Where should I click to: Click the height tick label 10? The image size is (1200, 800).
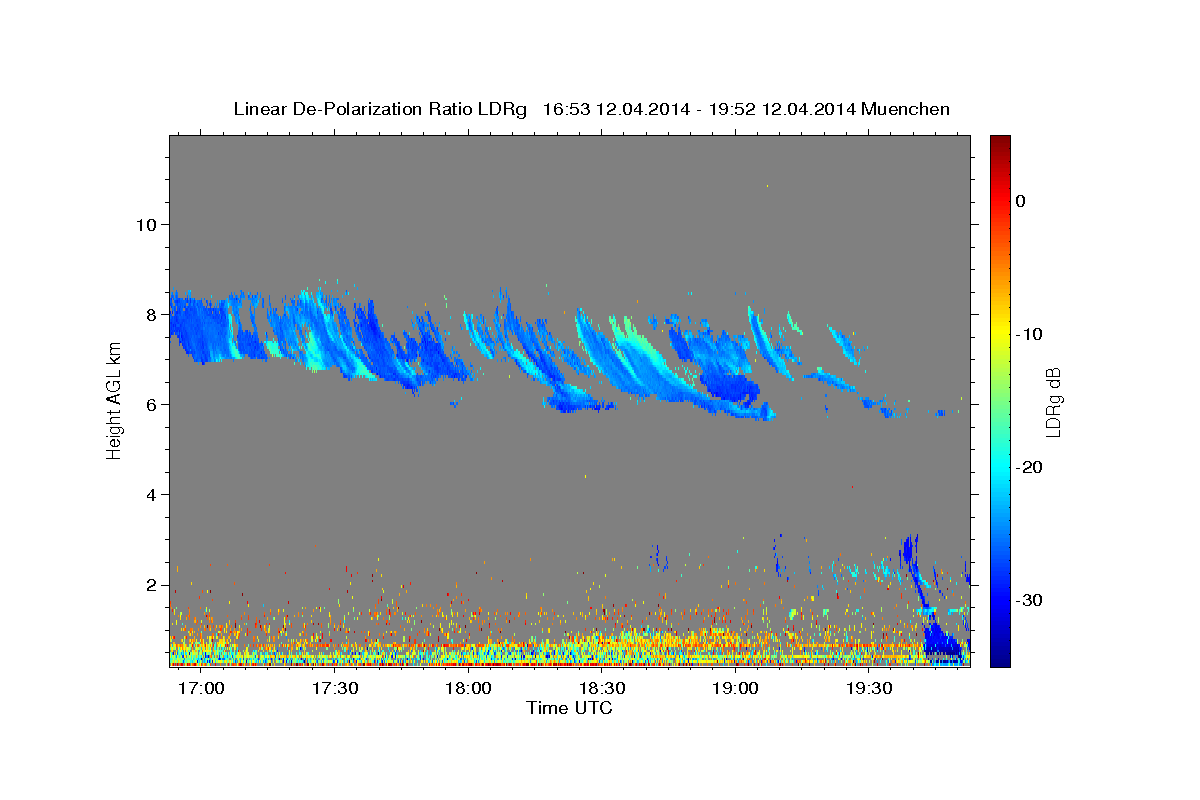(x=147, y=224)
